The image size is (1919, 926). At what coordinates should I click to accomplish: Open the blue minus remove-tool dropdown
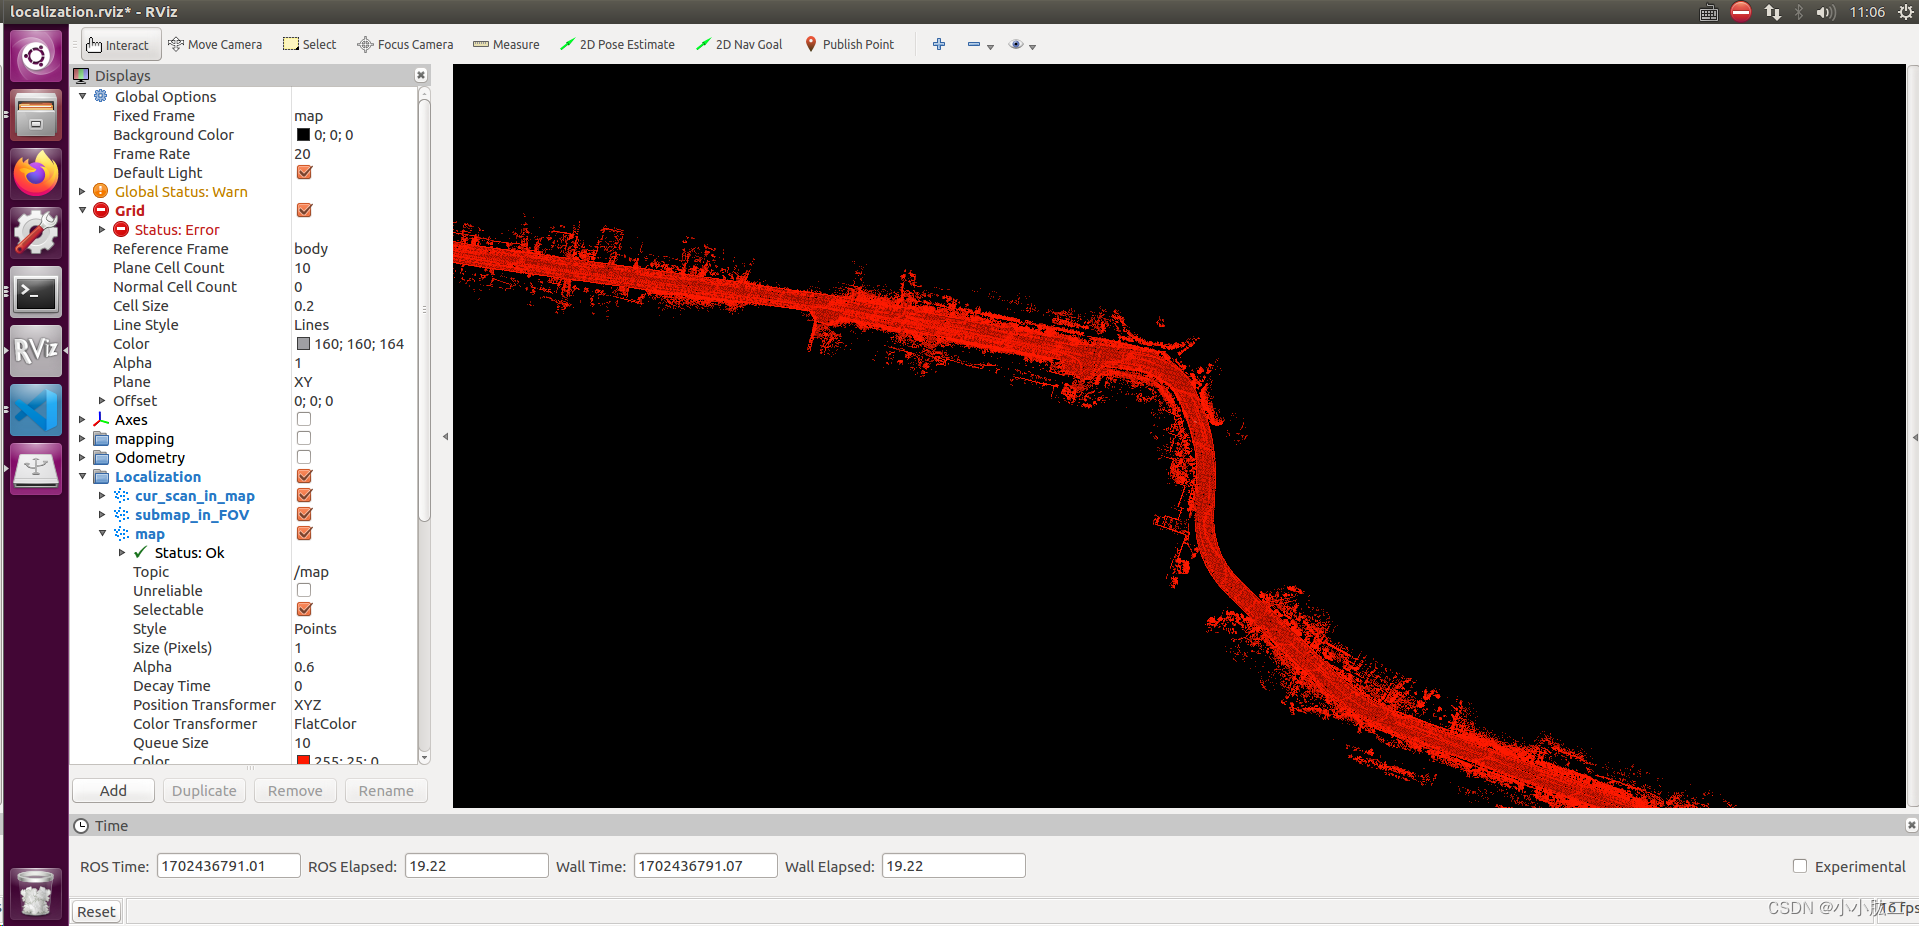pyautogui.click(x=980, y=45)
